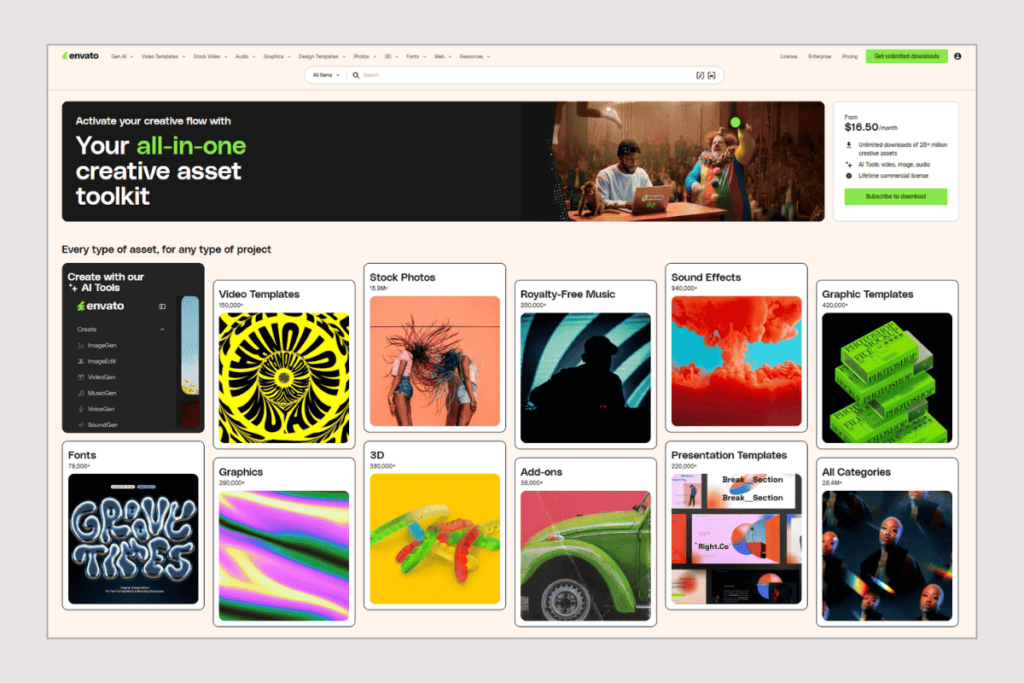The height and width of the screenshot is (683, 1024).
Task: Expand the Photos nav dropdown
Action: click(364, 57)
